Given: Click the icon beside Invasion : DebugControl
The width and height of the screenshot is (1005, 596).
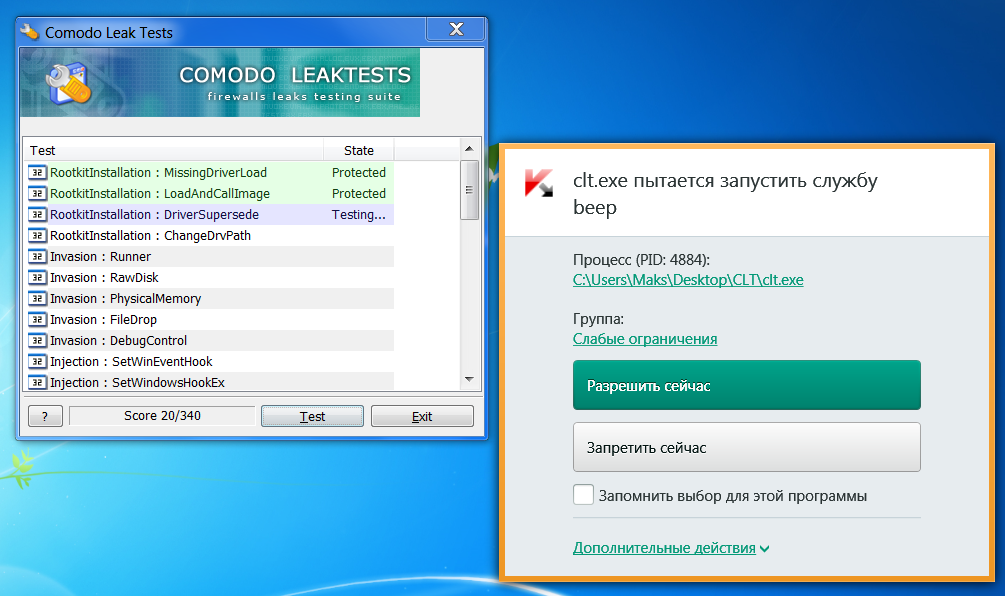Looking at the screenshot, I should [37, 340].
